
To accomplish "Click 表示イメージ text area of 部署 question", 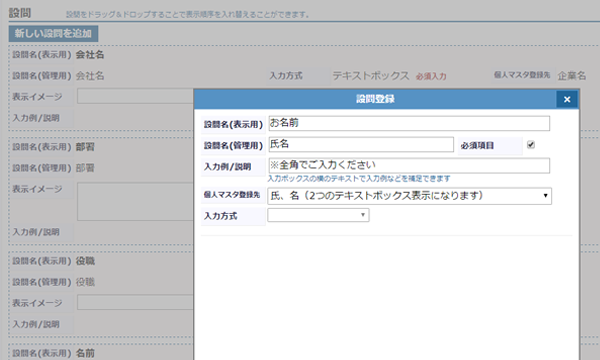I will 135,202.
